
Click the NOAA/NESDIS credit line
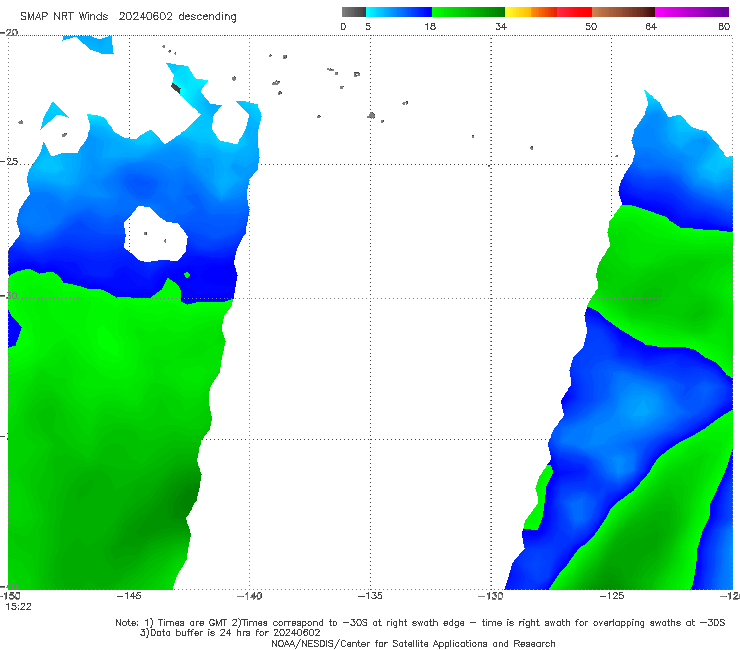[413, 644]
